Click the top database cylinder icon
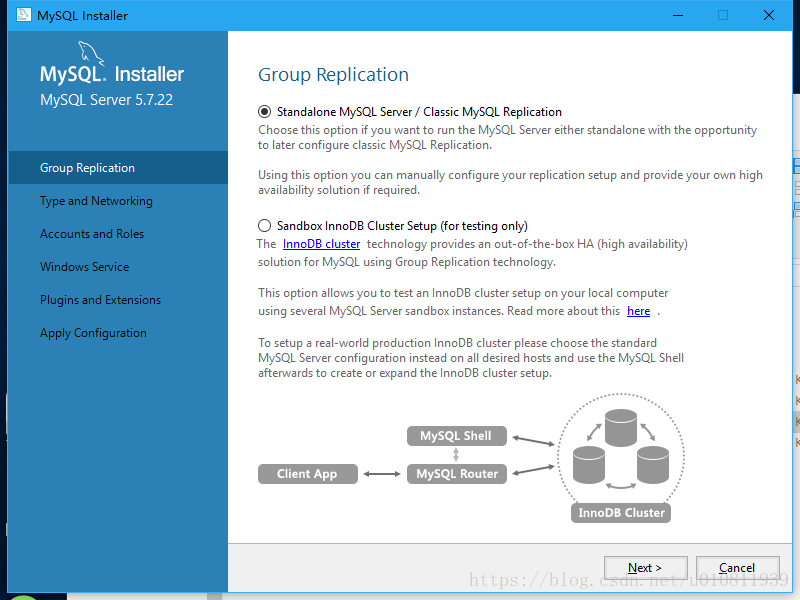This screenshot has width=800, height=600. [x=621, y=428]
